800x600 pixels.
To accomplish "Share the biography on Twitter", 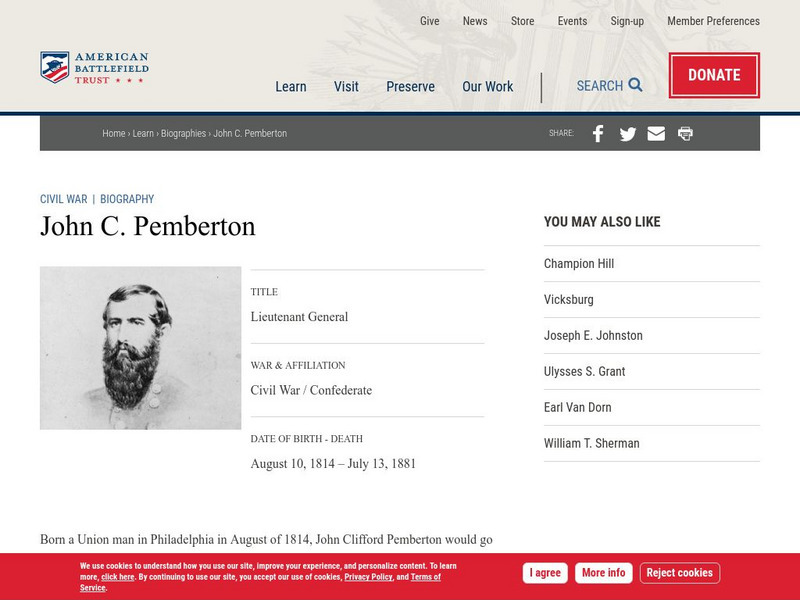I will coord(627,132).
